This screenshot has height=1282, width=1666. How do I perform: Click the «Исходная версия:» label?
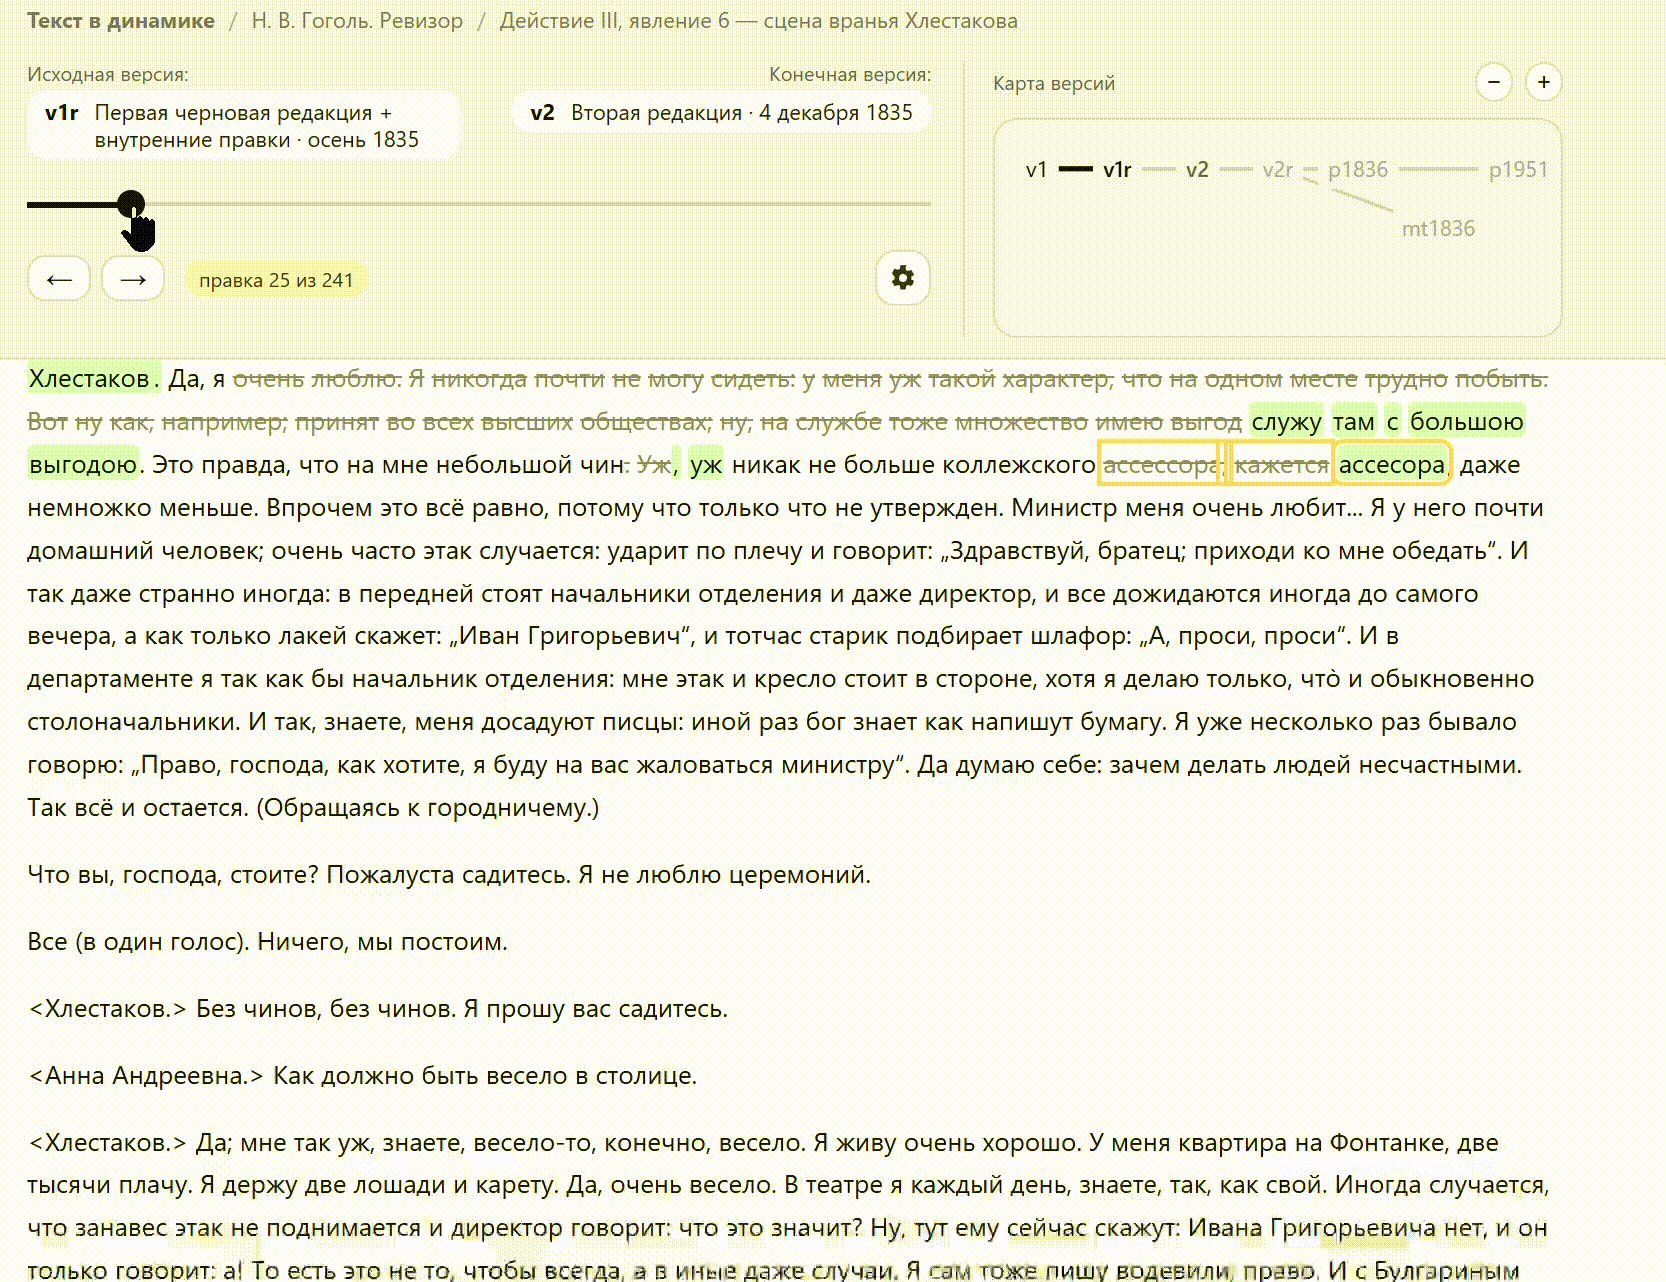(108, 75)
